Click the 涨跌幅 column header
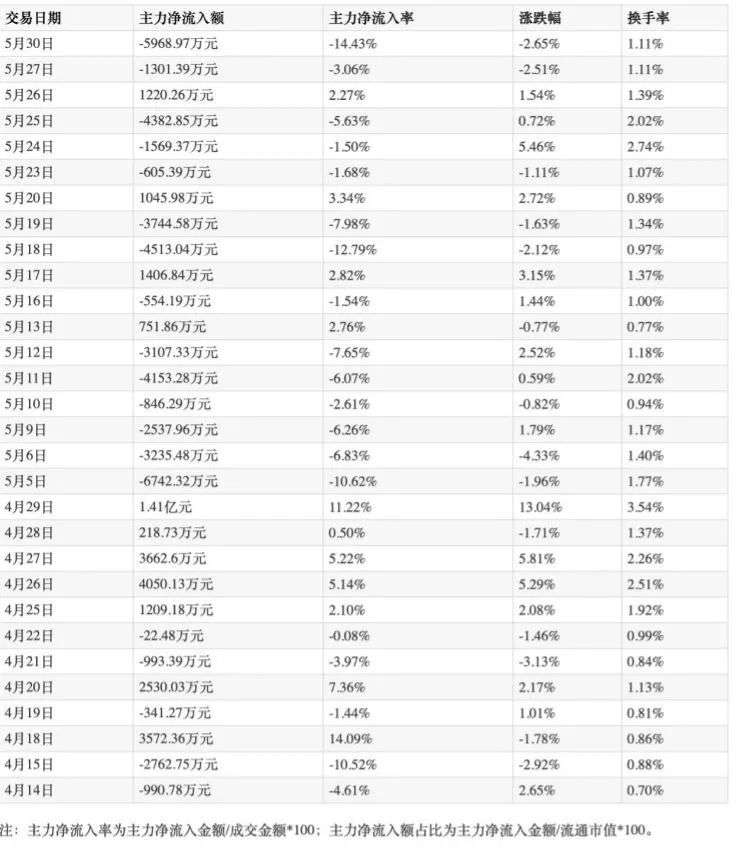Viewport: 751px width, 849px height. pos(539,18)
